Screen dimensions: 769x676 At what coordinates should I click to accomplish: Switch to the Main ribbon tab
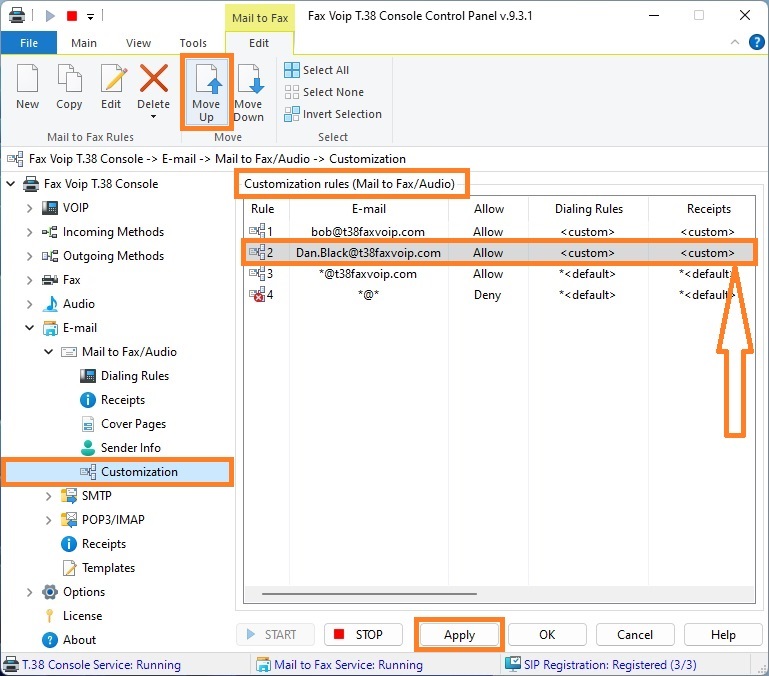point(84,43)
